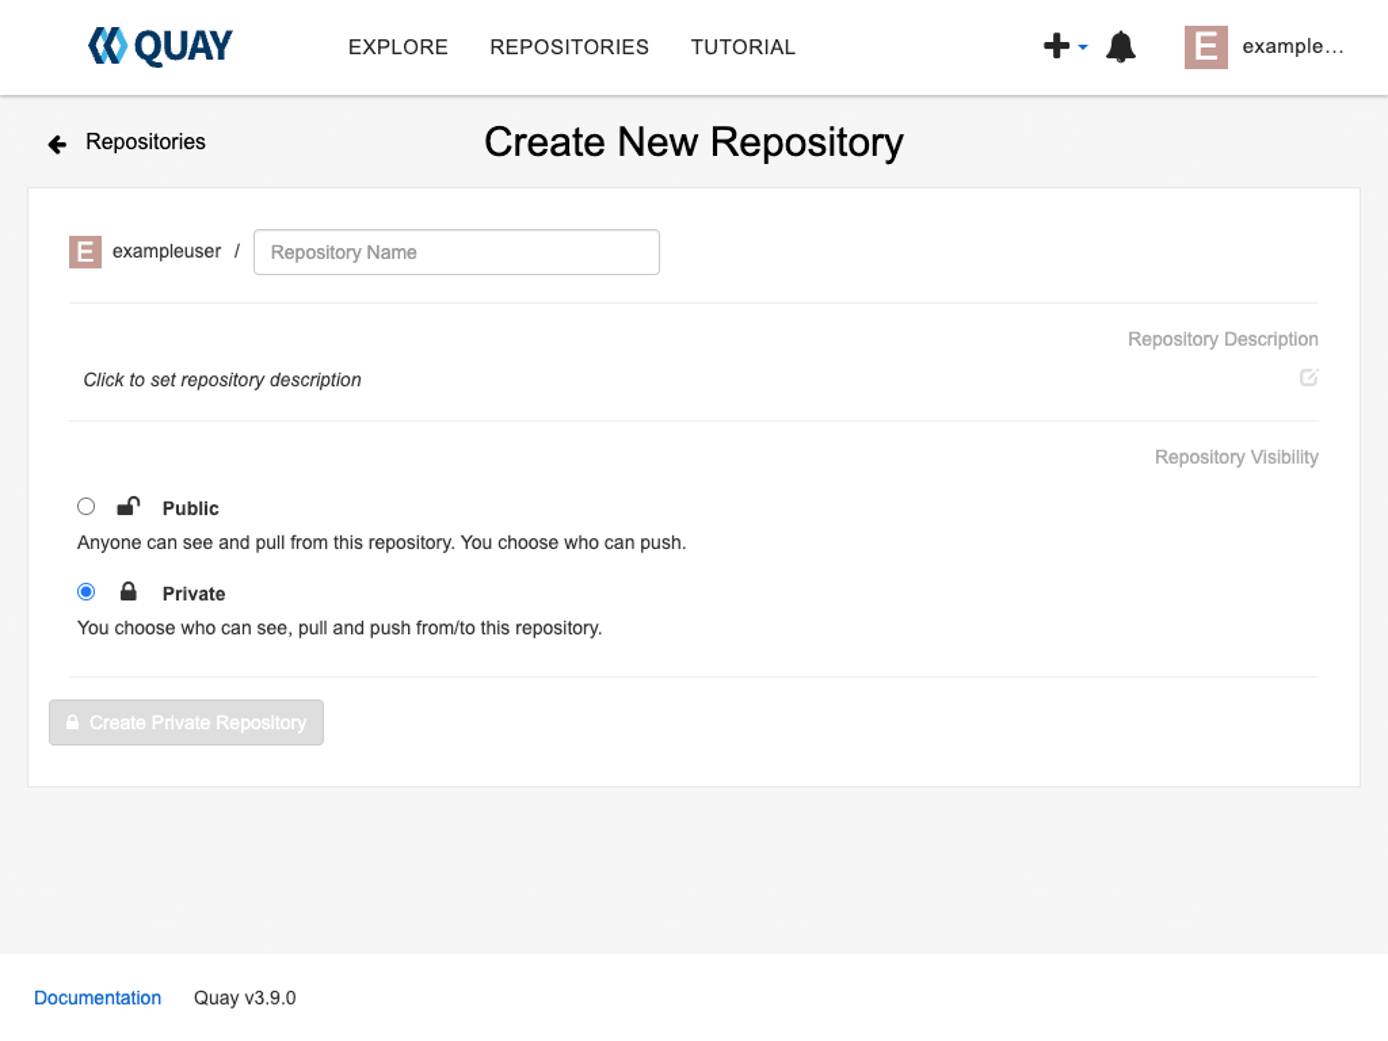Image resolution: width=1388 pixels, height=1041 pixels.
Task: Click the closed padlock icon next to Private
Action: pos(127,591)
